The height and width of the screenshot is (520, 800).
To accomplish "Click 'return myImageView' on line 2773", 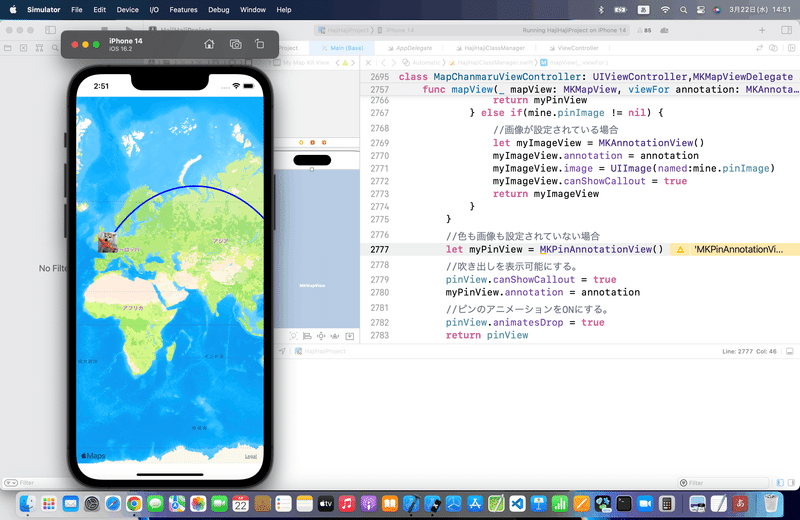I will click(x=545, y=194).
